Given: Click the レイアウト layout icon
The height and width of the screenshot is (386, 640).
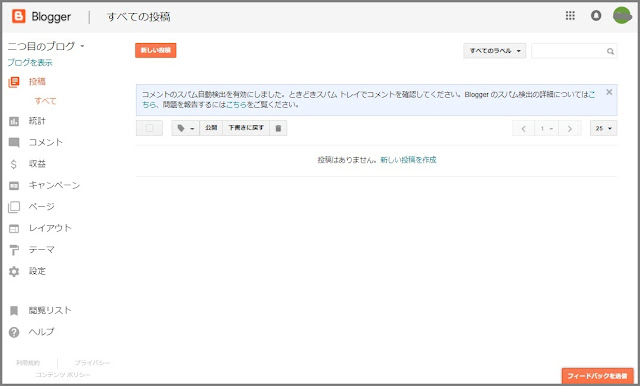Looking at the screenshot, I should pos(14,228).
